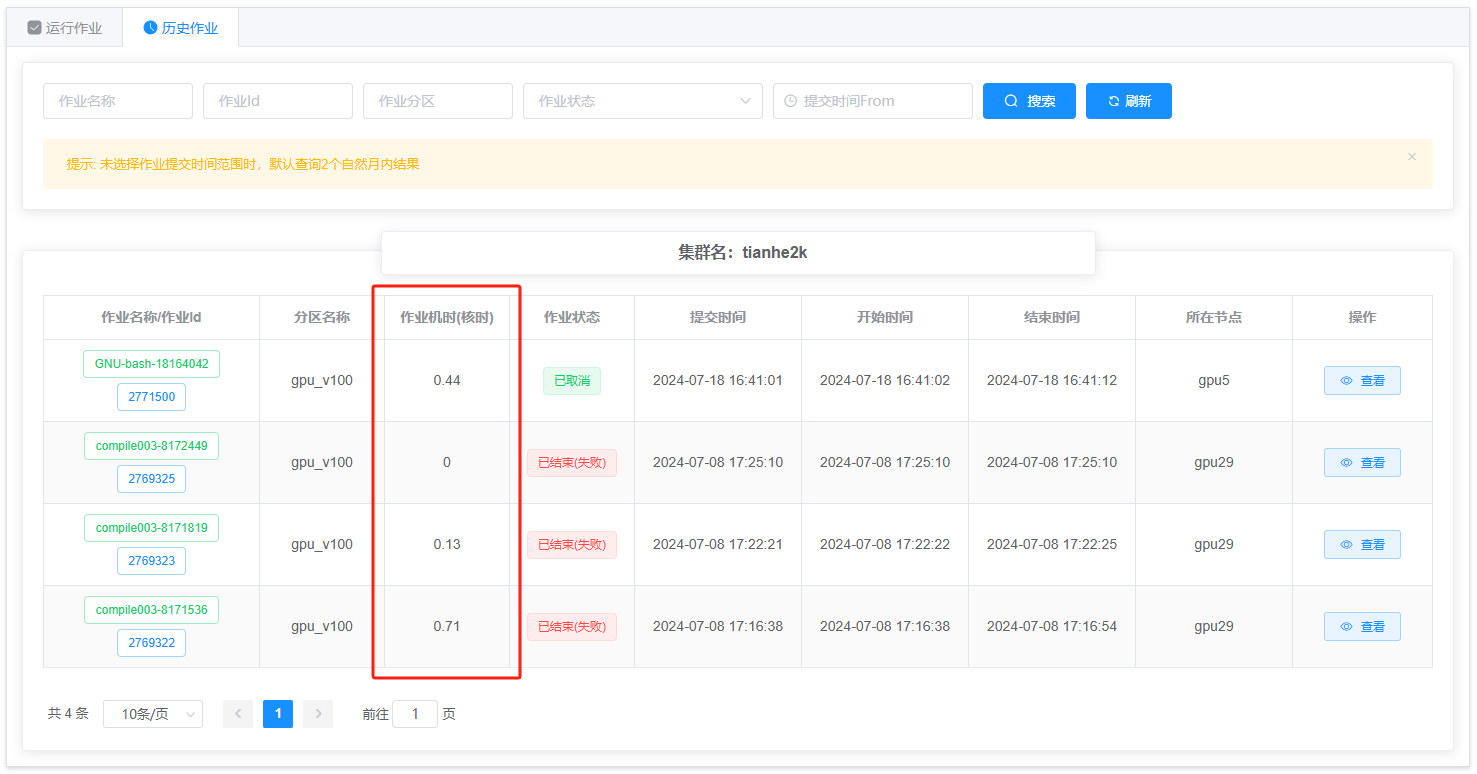Open the 作业状态 dropdown
This screenshot has width=1477, height=774.
pyautogui.click(x=643, y=101)
